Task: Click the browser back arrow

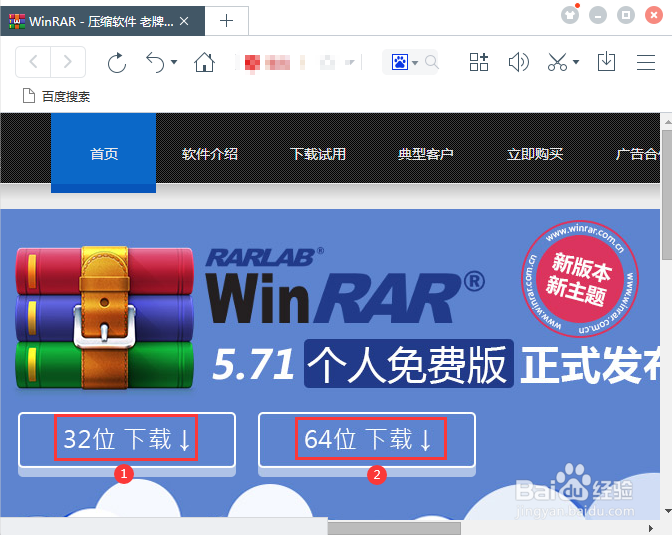Action: (33, 62)
